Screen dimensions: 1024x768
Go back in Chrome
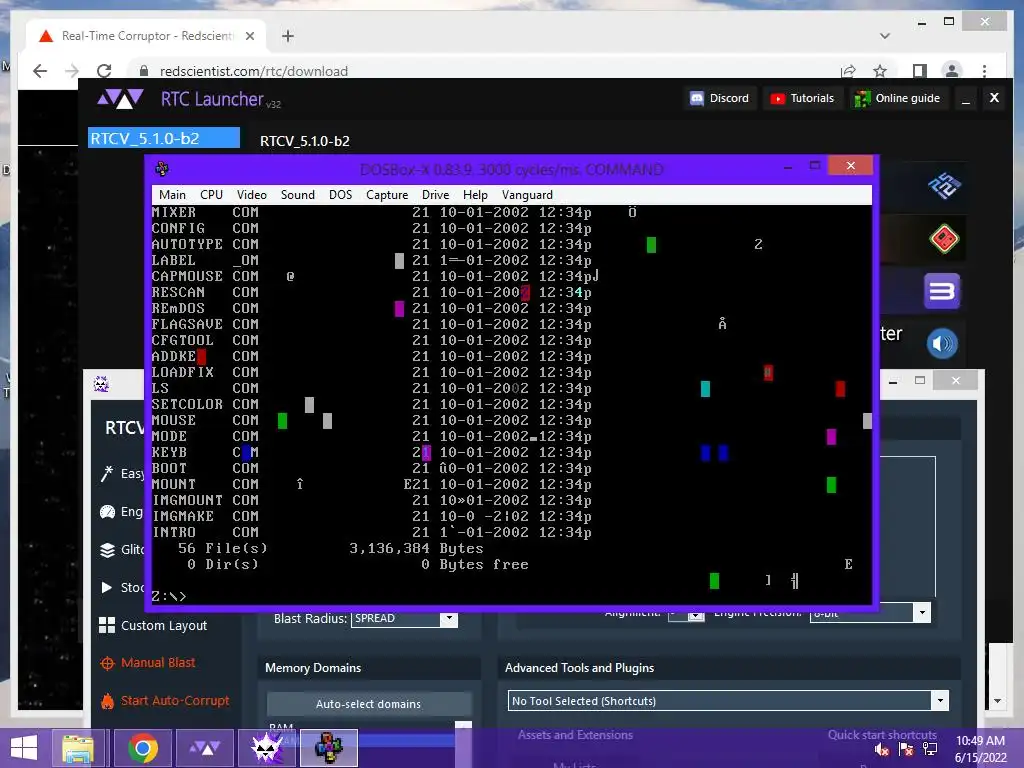click(x=40, y=71)
